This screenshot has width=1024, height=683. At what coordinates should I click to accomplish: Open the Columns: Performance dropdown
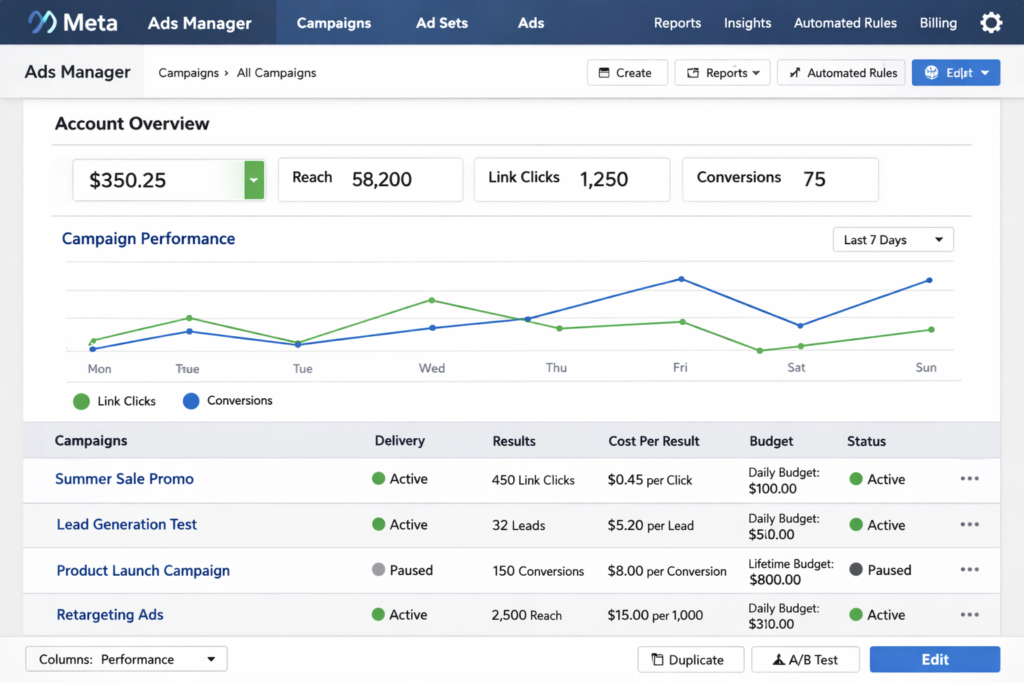pyautogui.click(x=125, y=658)
